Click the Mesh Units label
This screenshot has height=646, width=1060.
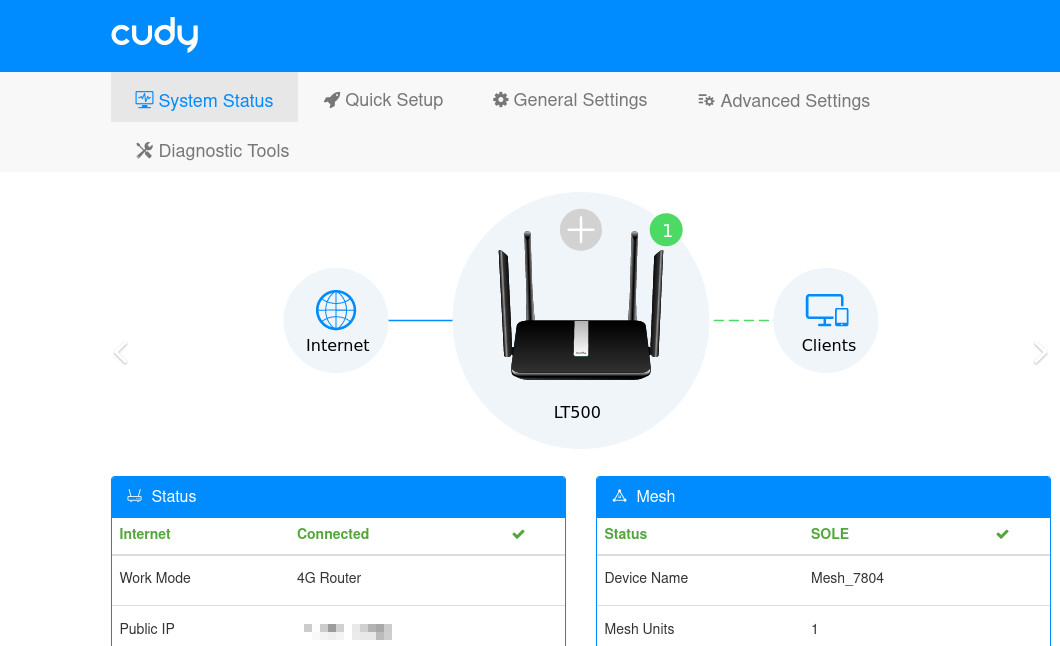point(639,629)
